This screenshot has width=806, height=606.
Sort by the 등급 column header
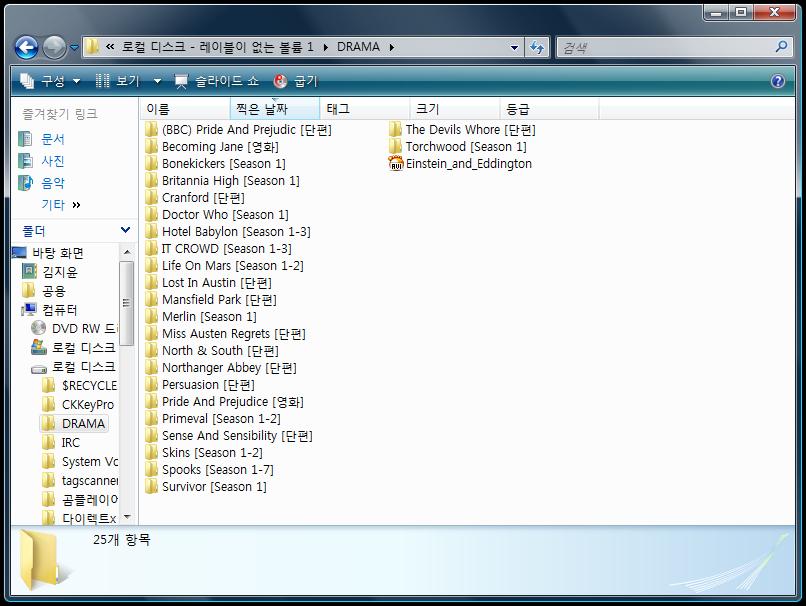click(x=549, y=109)
